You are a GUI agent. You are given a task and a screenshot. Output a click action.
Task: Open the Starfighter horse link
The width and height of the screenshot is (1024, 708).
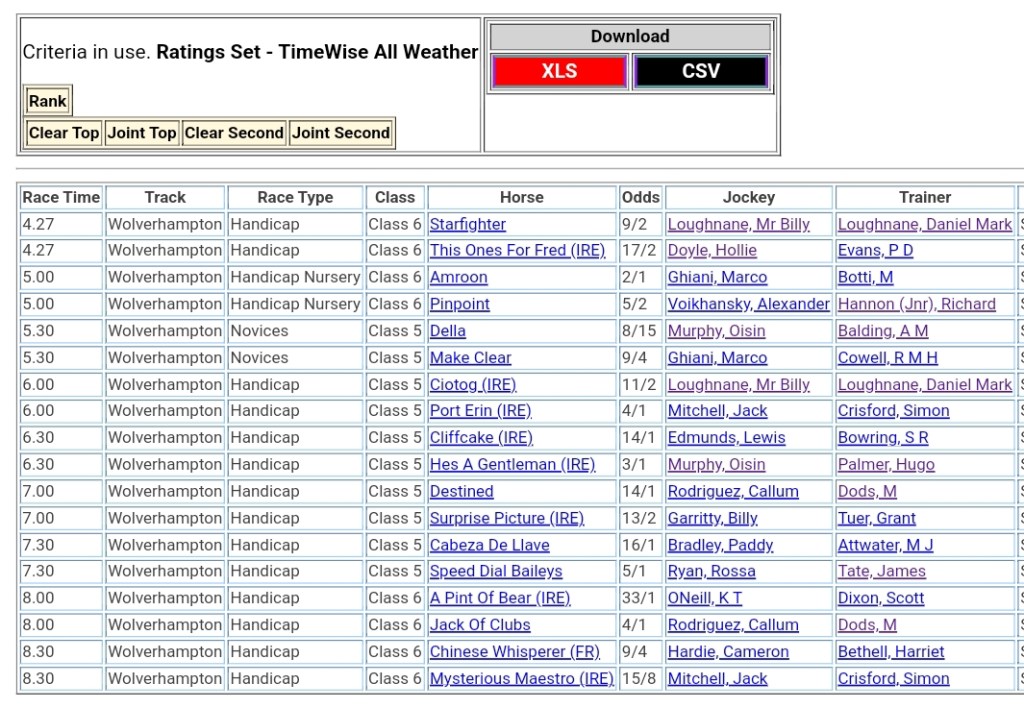[468, 225]
